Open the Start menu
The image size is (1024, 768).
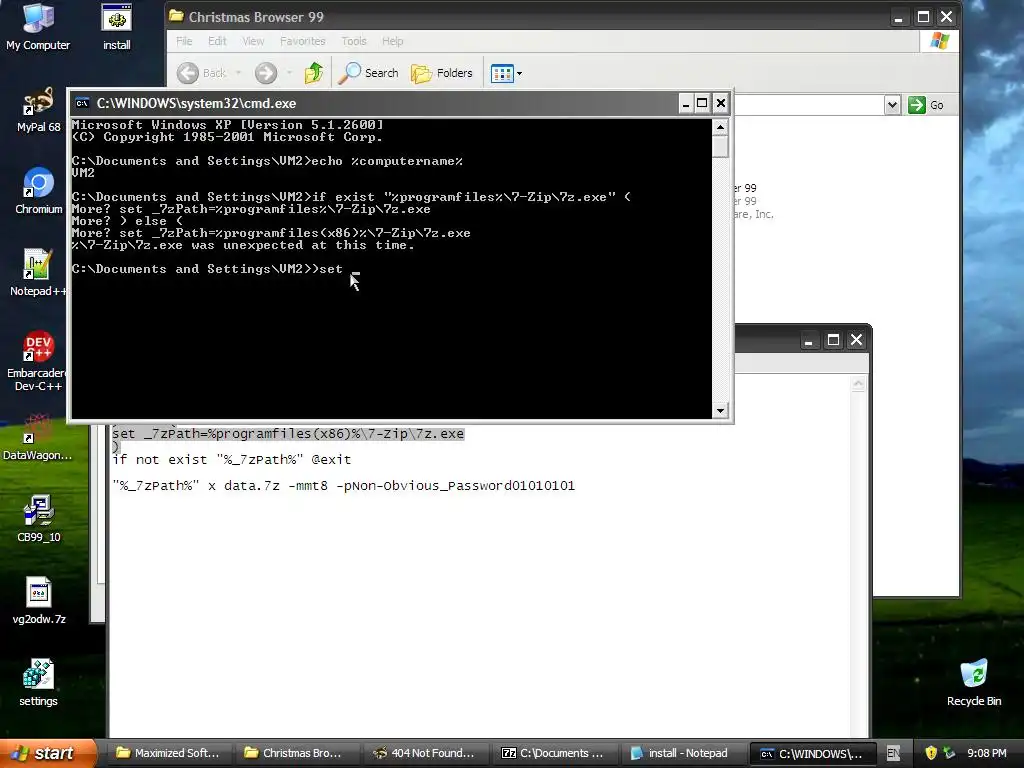point(47,753)
